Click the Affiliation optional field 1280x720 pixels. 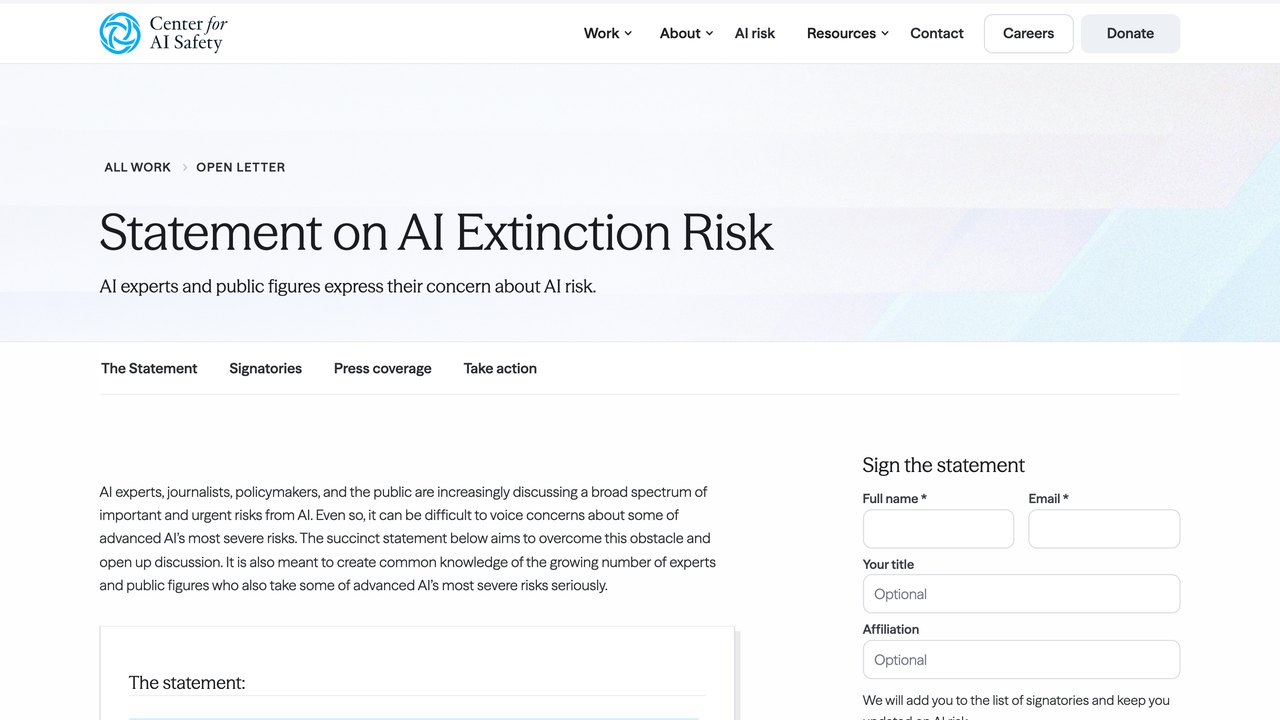click(1021, 660)
